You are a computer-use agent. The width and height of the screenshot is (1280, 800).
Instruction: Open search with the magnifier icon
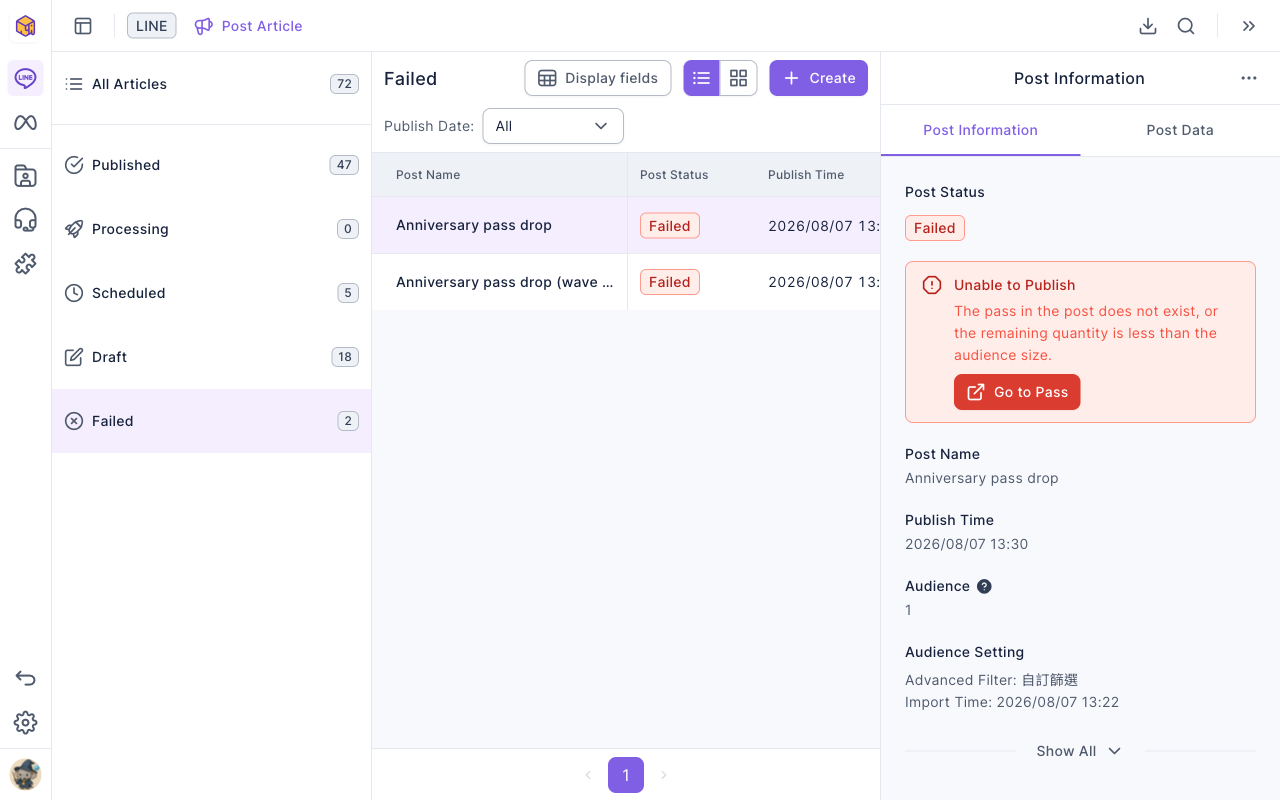click(1186, 26)
